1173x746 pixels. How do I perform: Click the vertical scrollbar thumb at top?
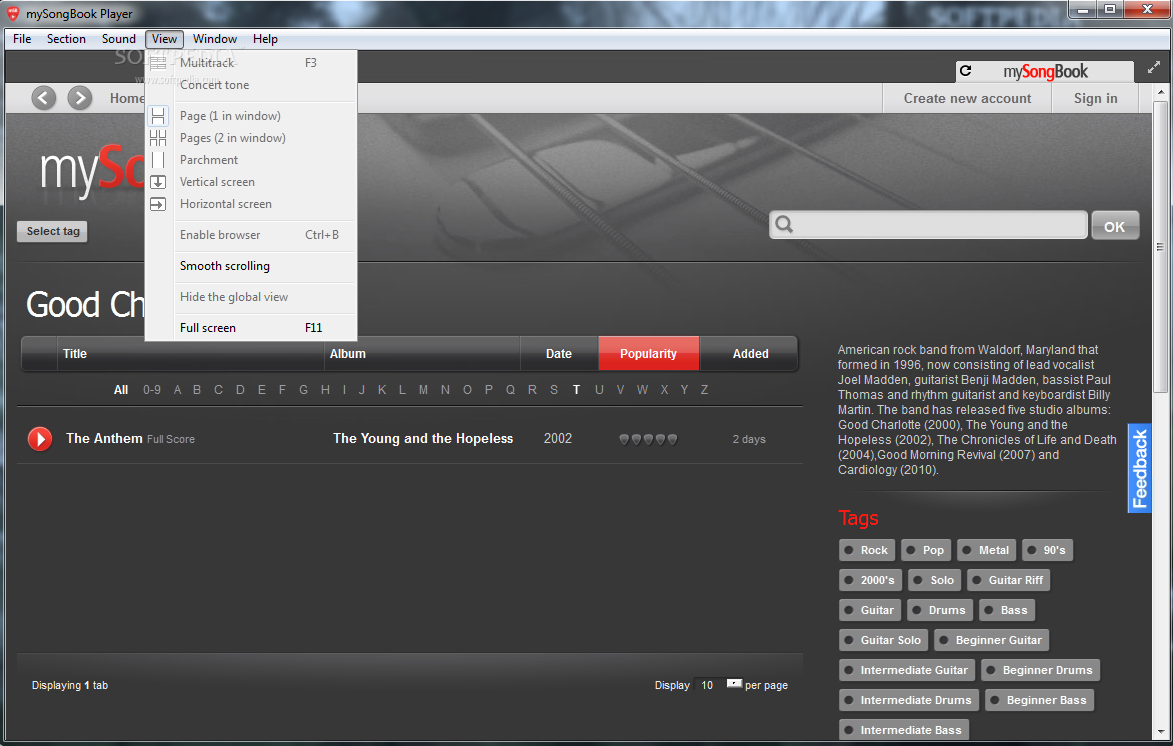coord(1160,247)
